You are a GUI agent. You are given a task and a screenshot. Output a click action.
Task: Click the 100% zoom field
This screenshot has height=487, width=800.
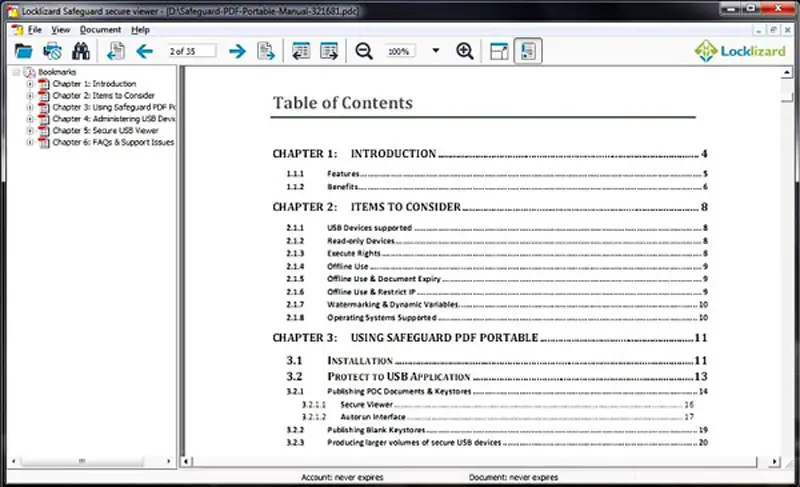[x=401, y=51]
